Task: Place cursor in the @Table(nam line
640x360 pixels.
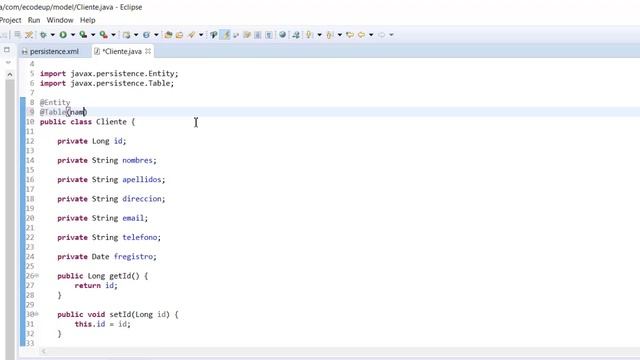Action: [63, 112]
